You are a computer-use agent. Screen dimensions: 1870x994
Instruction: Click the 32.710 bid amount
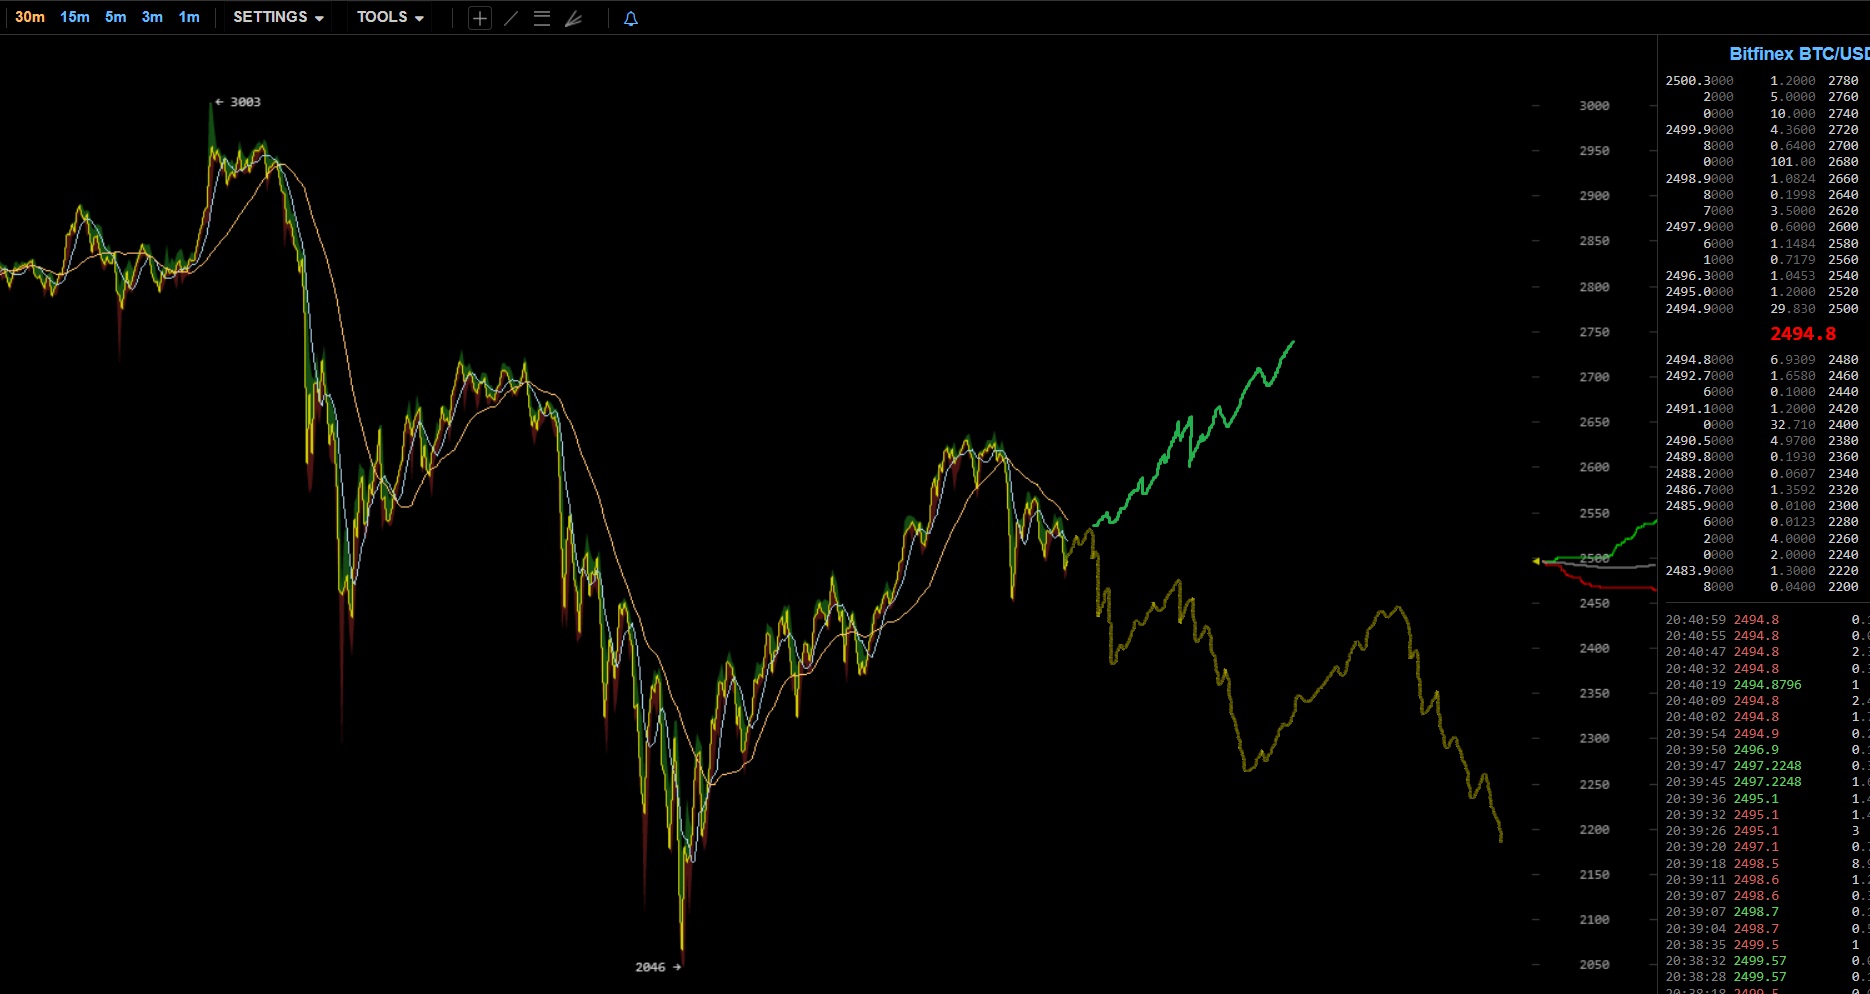pos(1792,425)
